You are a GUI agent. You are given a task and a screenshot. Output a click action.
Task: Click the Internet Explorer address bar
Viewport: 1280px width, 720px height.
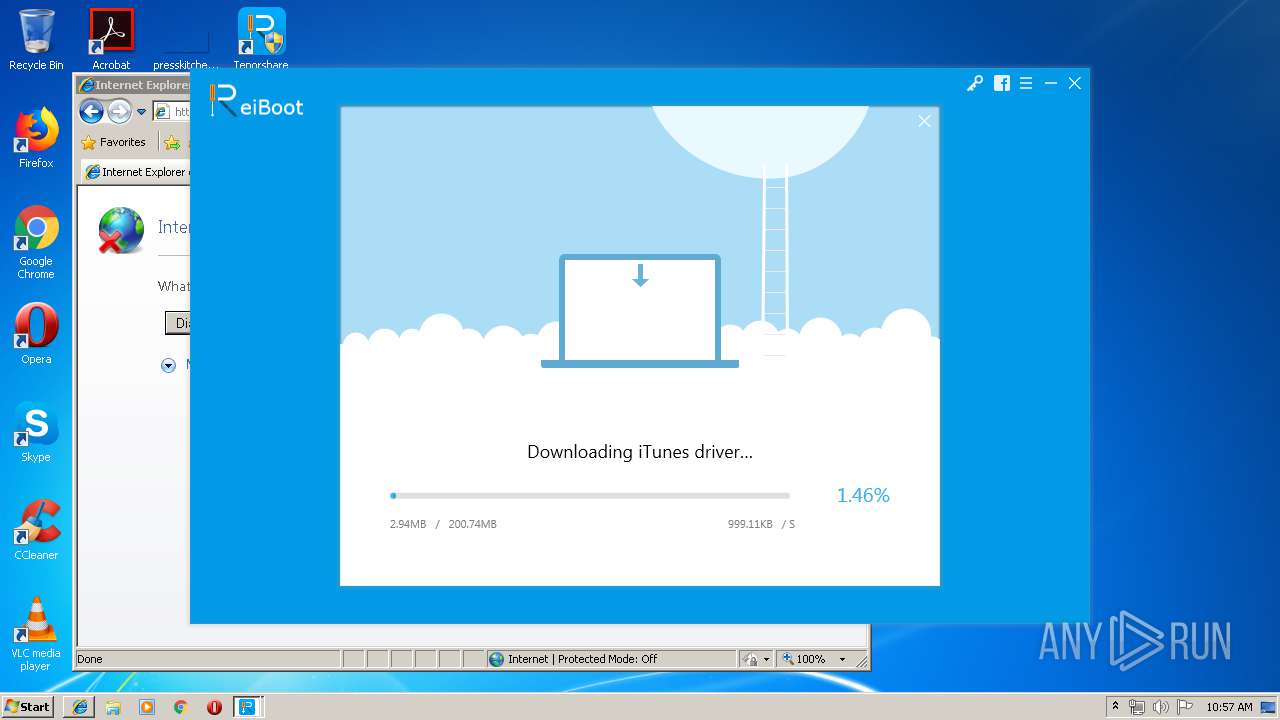pos(172,112)
